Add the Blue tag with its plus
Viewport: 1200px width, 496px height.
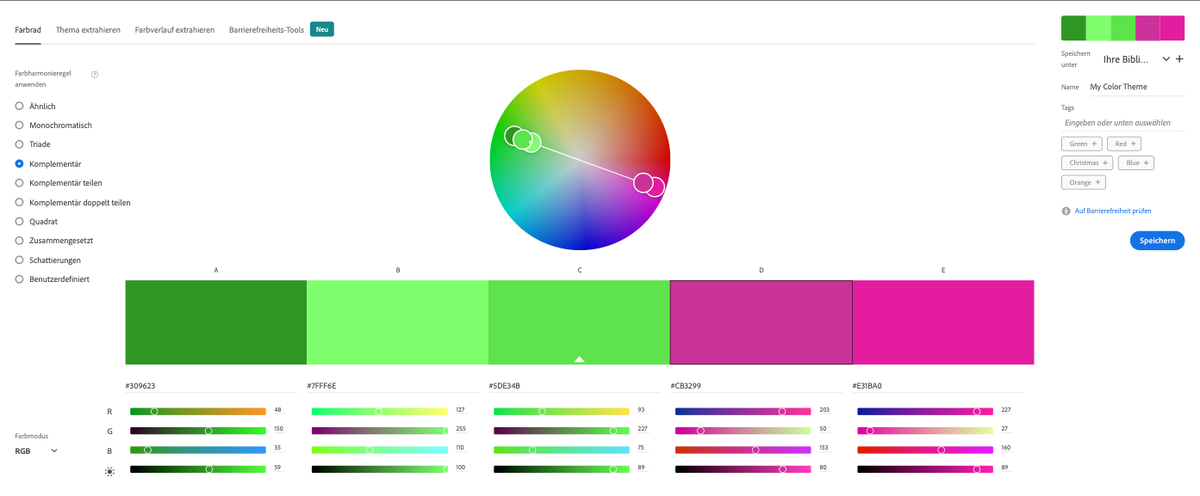[1144, 162]
